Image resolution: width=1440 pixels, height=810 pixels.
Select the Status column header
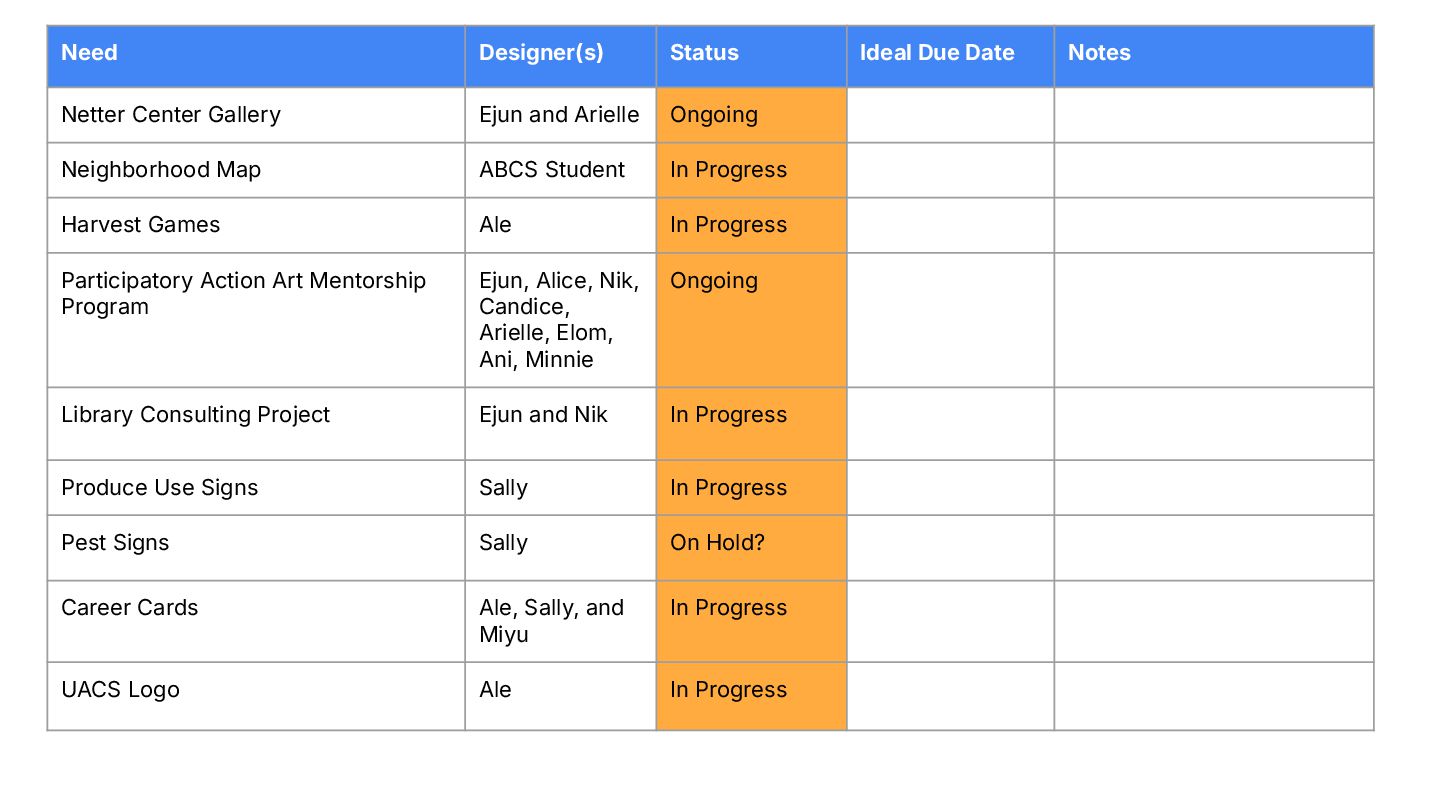pyautogui.click(x=705, y=54)
